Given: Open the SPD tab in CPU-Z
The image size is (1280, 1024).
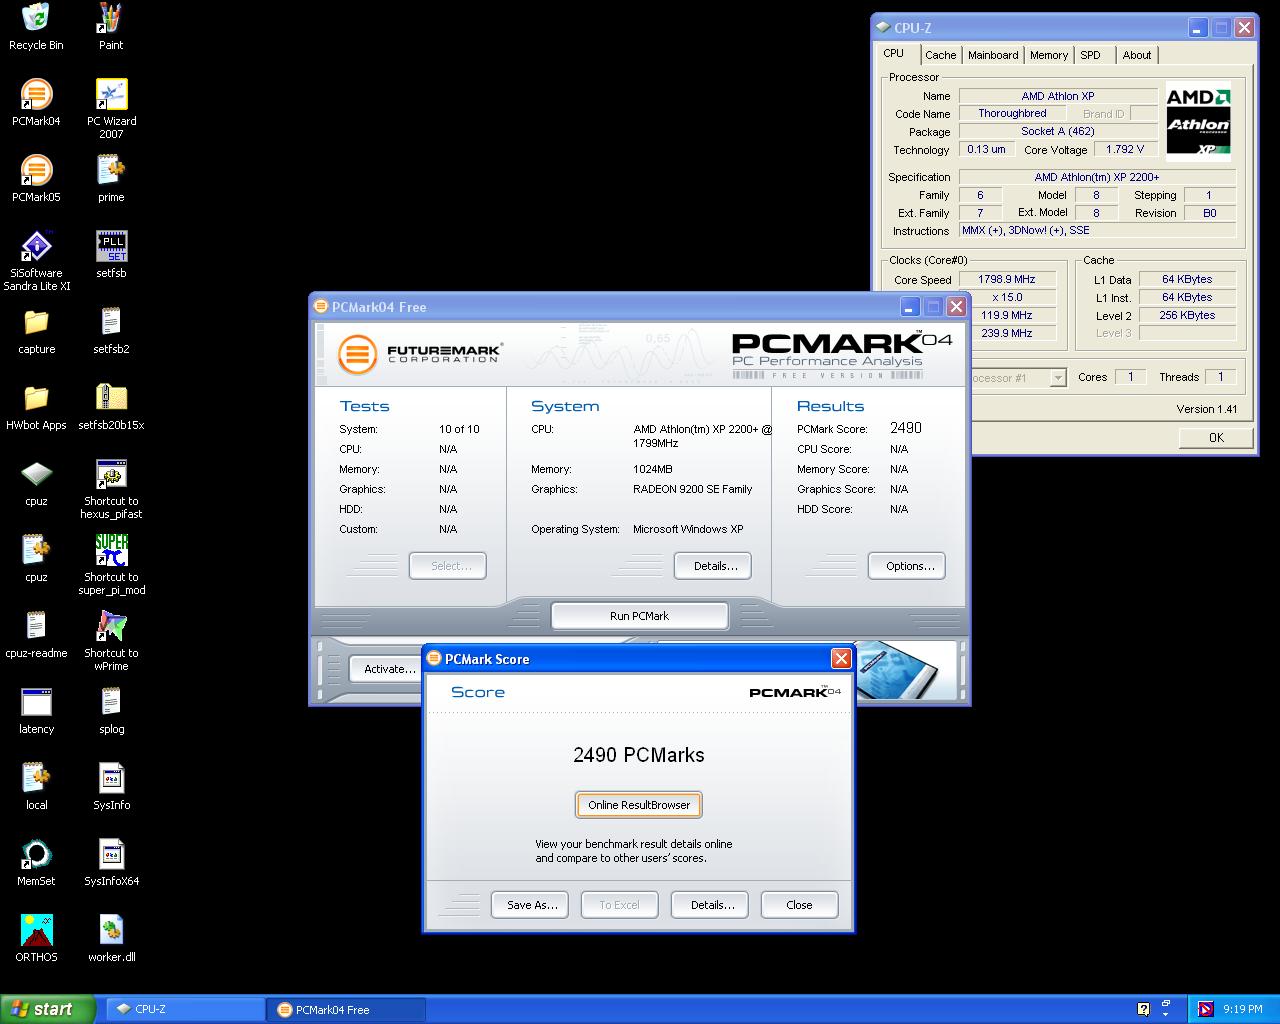Looking at the screenshot, I should tap(1091, 55).
